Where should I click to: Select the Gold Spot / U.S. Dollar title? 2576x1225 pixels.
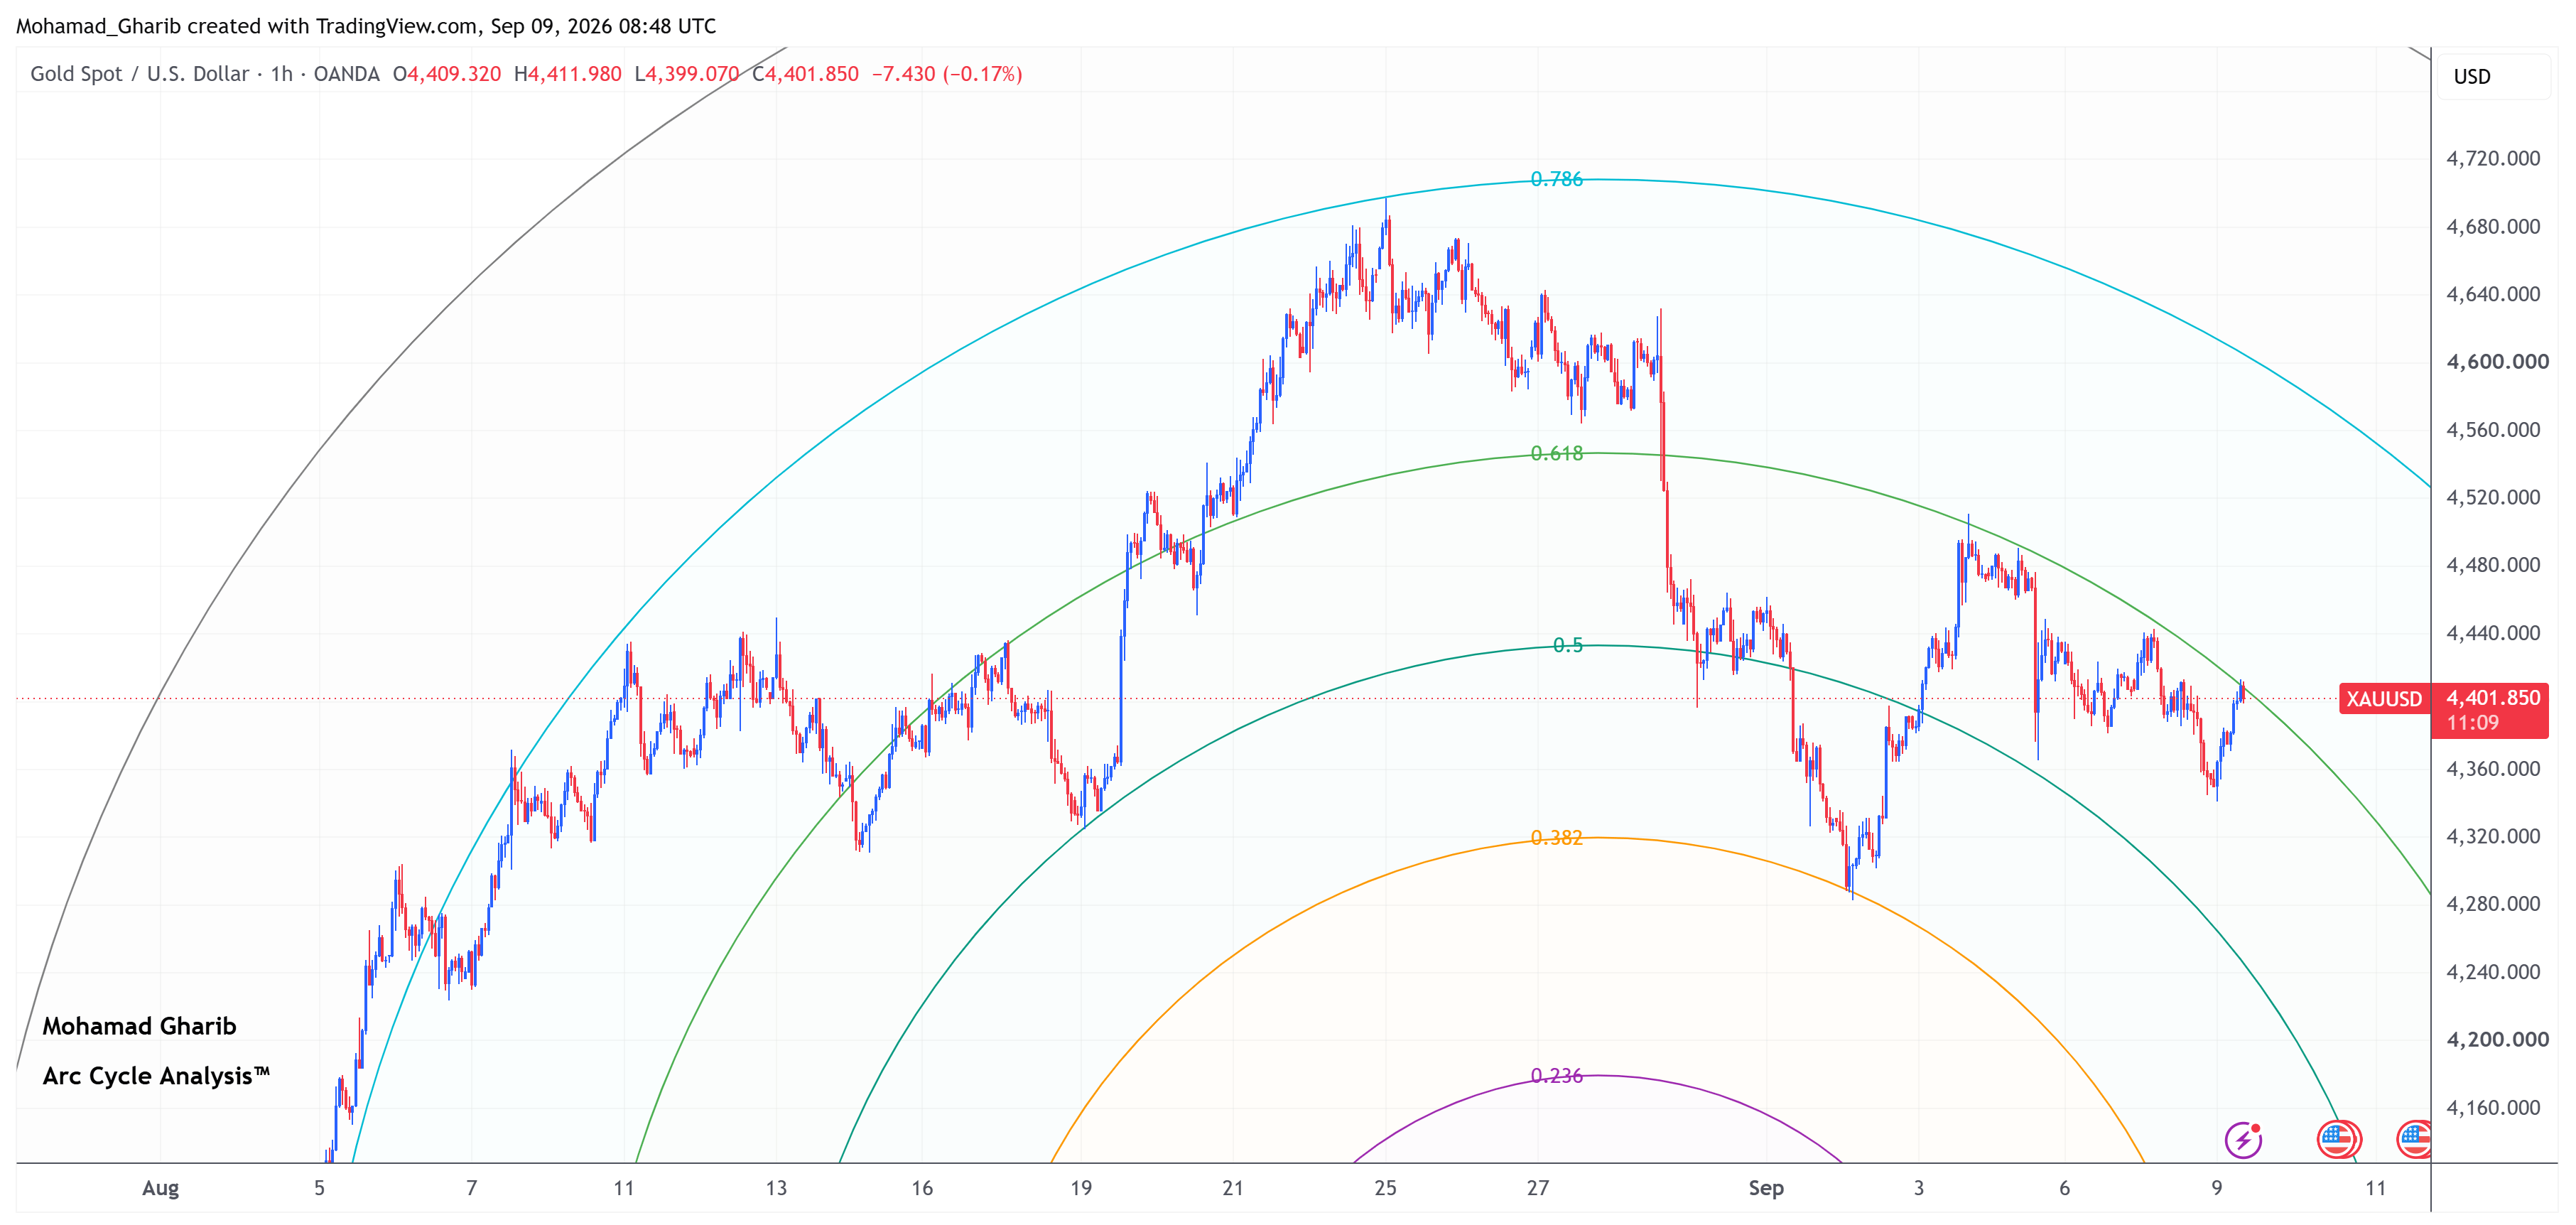tap(140, 74)
